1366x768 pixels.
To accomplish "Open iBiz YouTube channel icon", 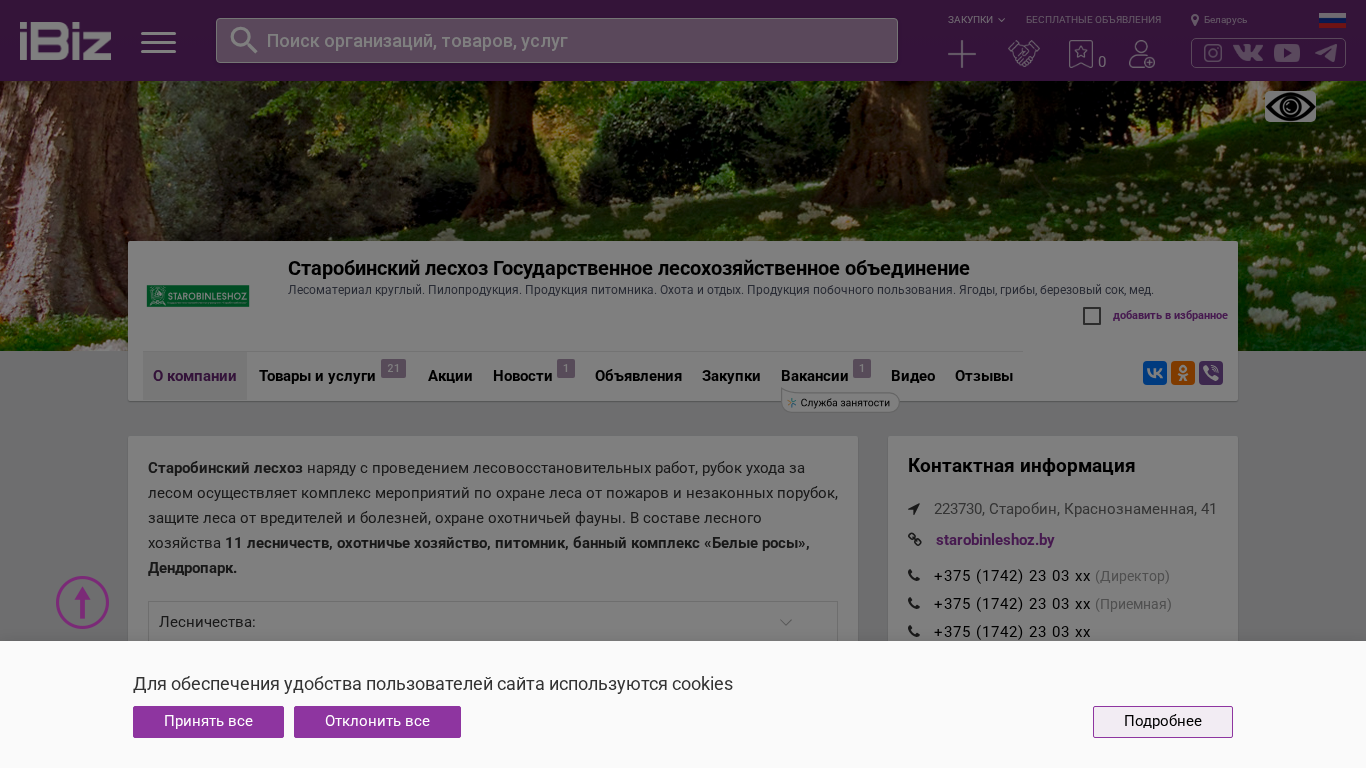I will [x=1287, y=53].
